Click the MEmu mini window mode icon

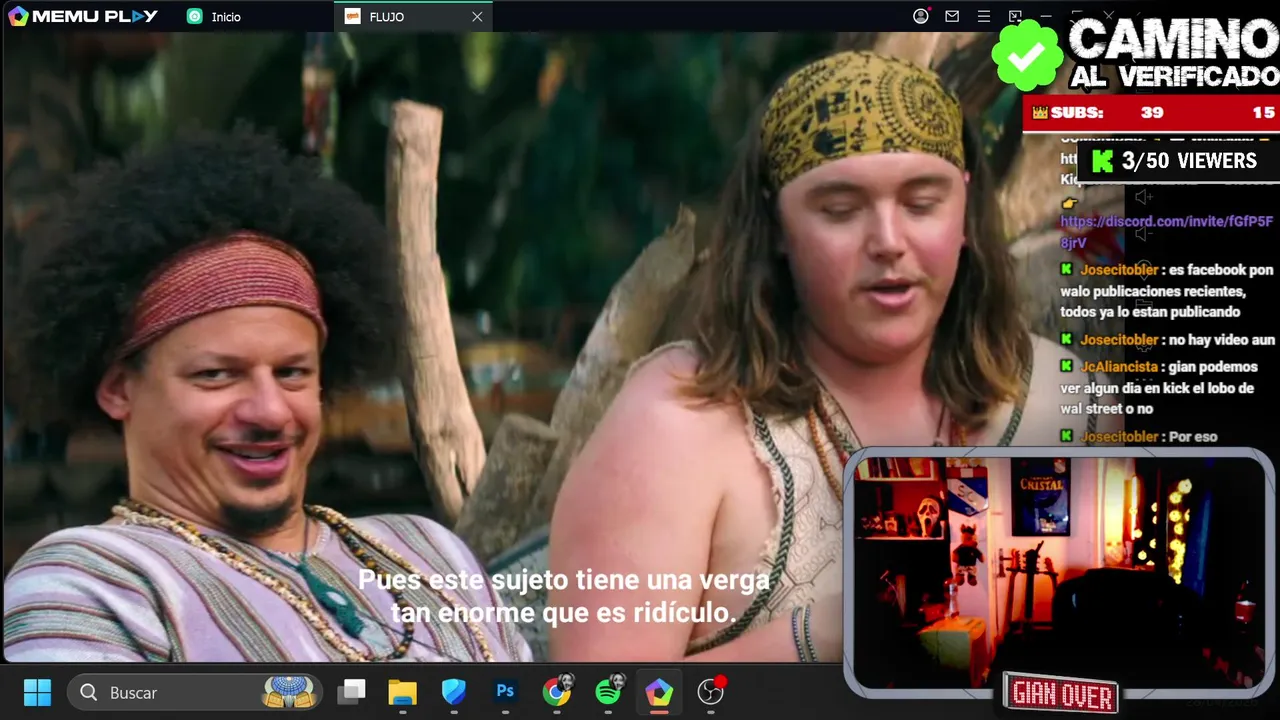tap(1015, 16)
